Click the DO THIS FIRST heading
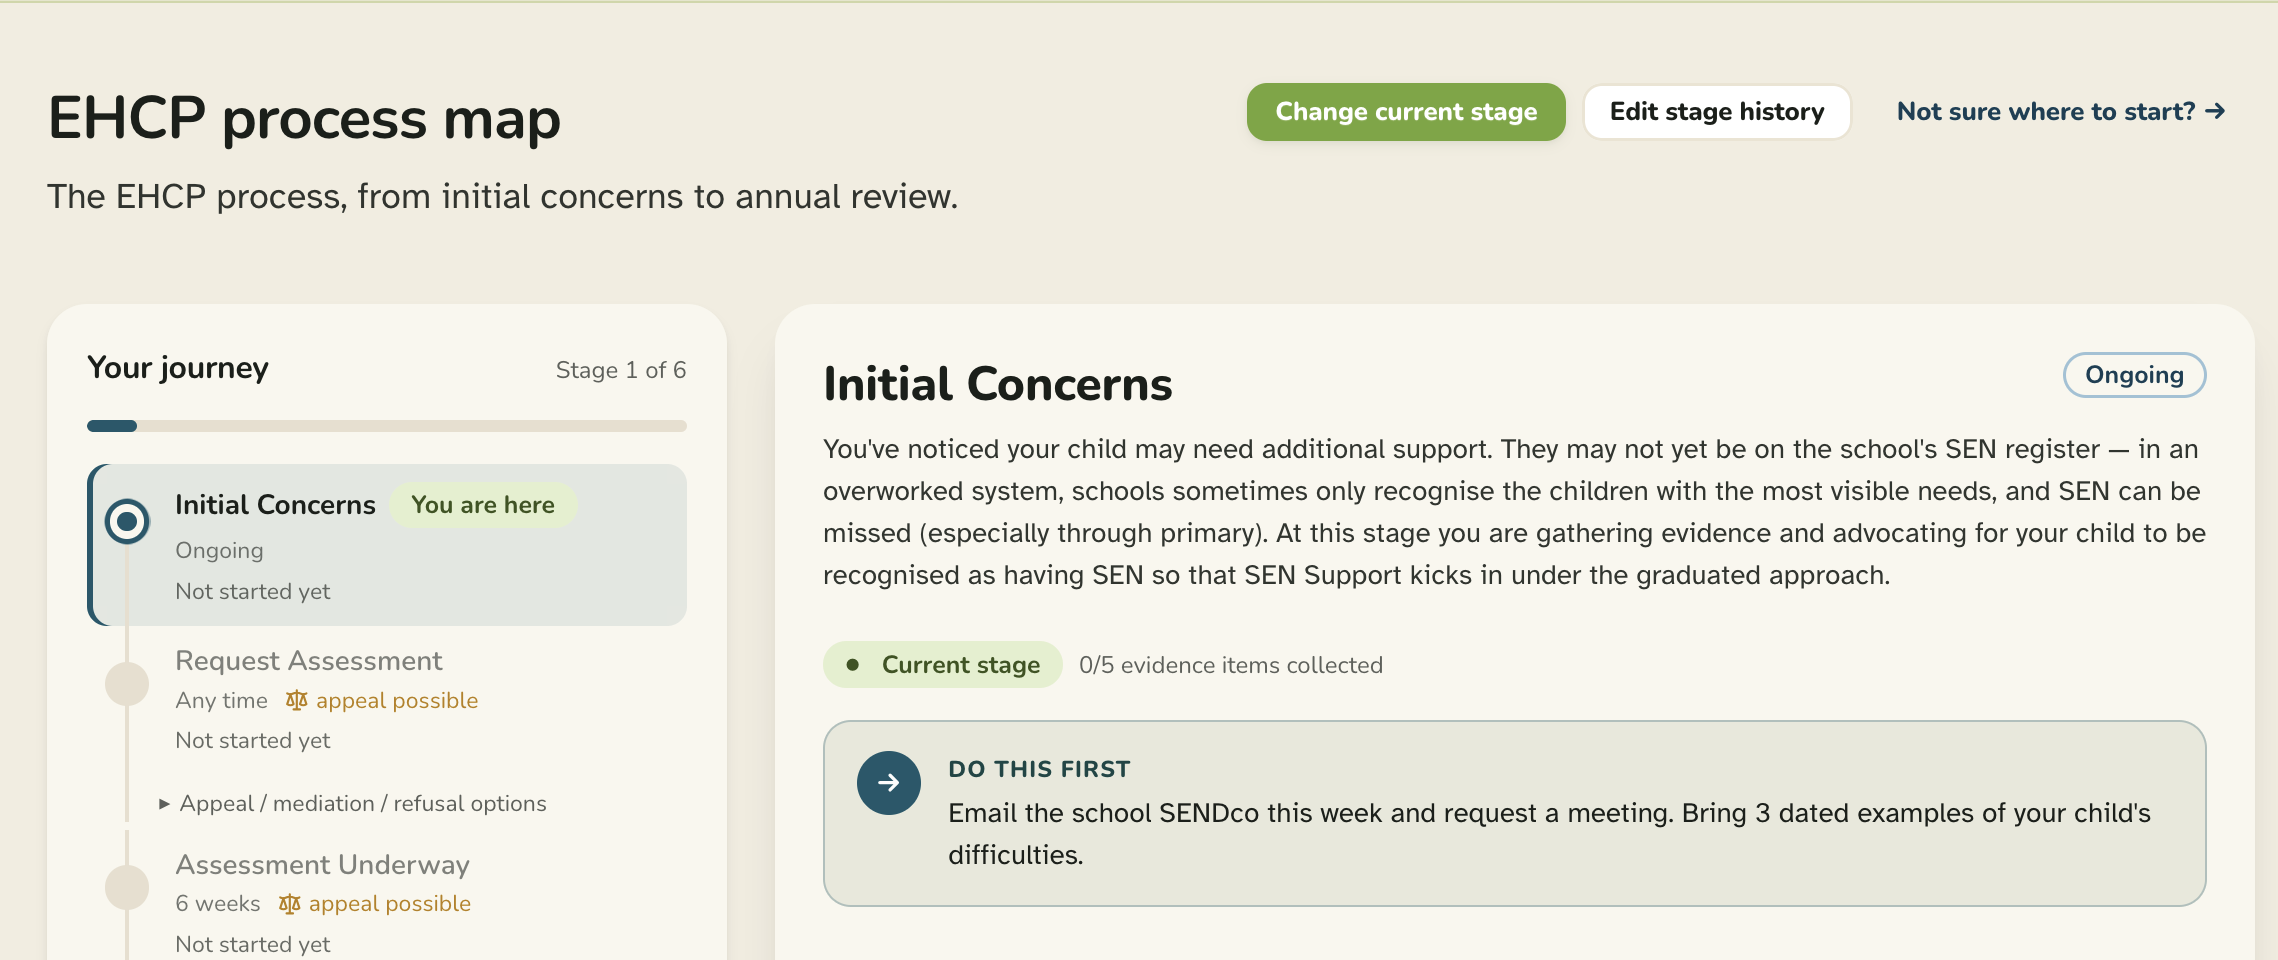 1039,769
